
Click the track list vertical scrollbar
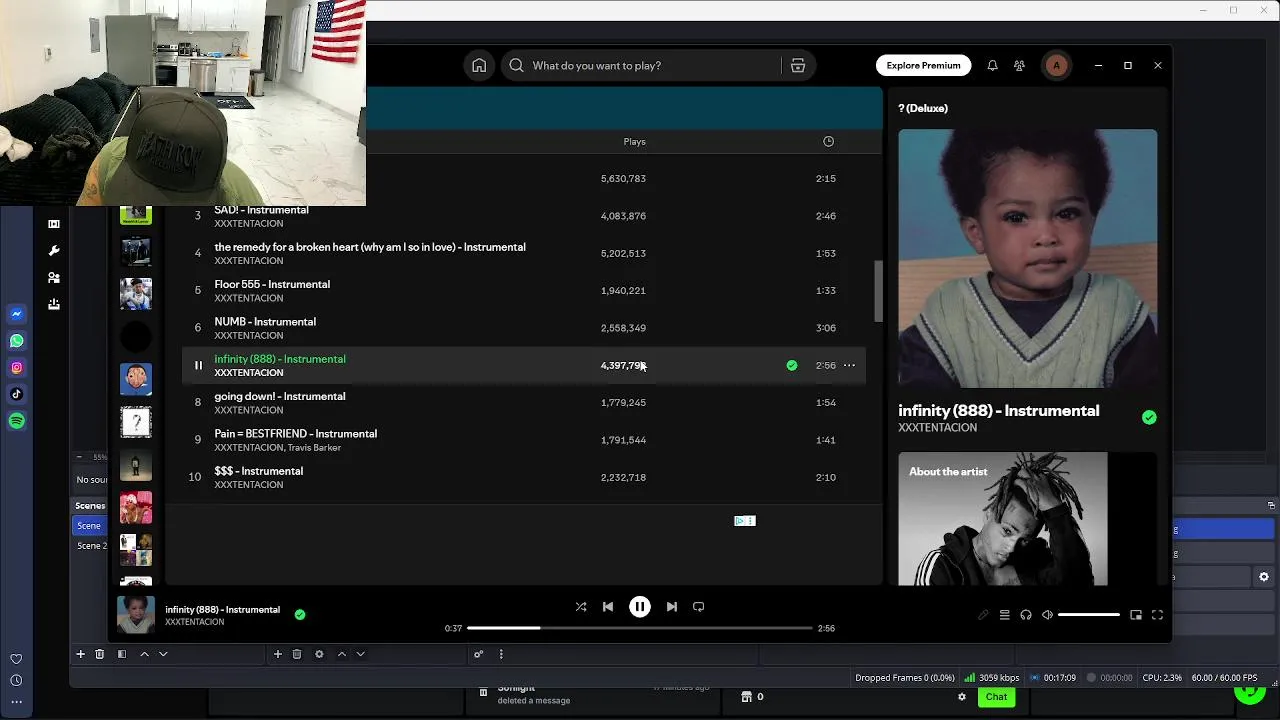878,291
